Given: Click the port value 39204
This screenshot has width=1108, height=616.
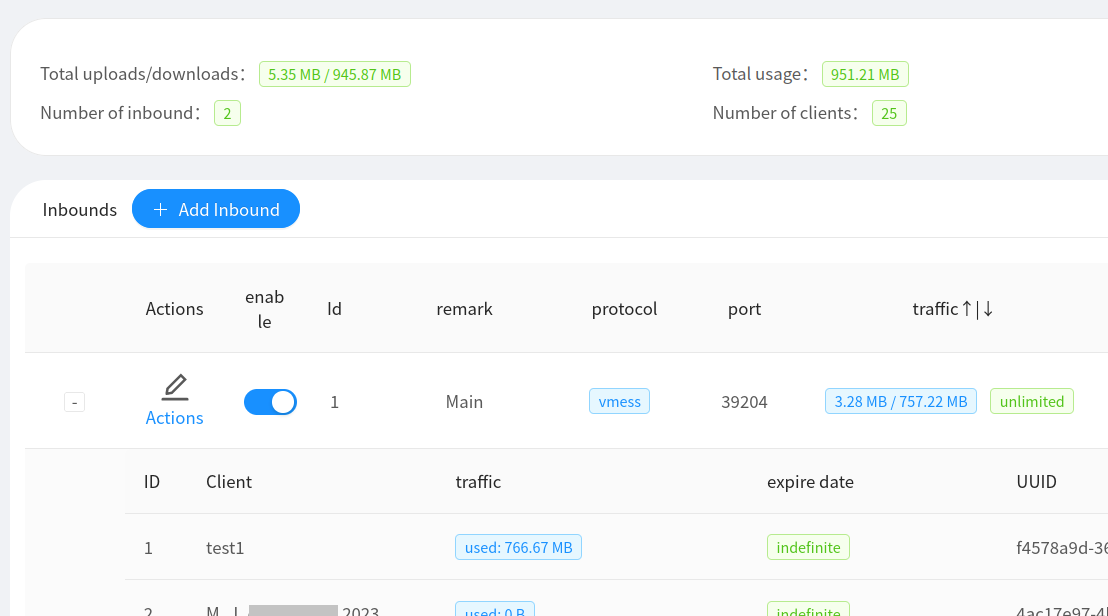Looking at the screenshot, I should pos(744,402).
